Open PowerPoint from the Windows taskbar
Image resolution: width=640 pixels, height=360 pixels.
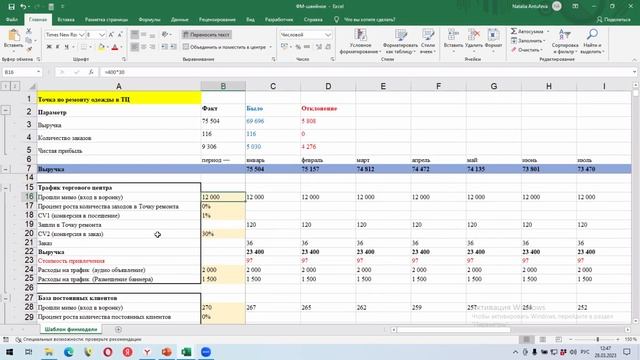pyautogui.click(x=167, y=352)
